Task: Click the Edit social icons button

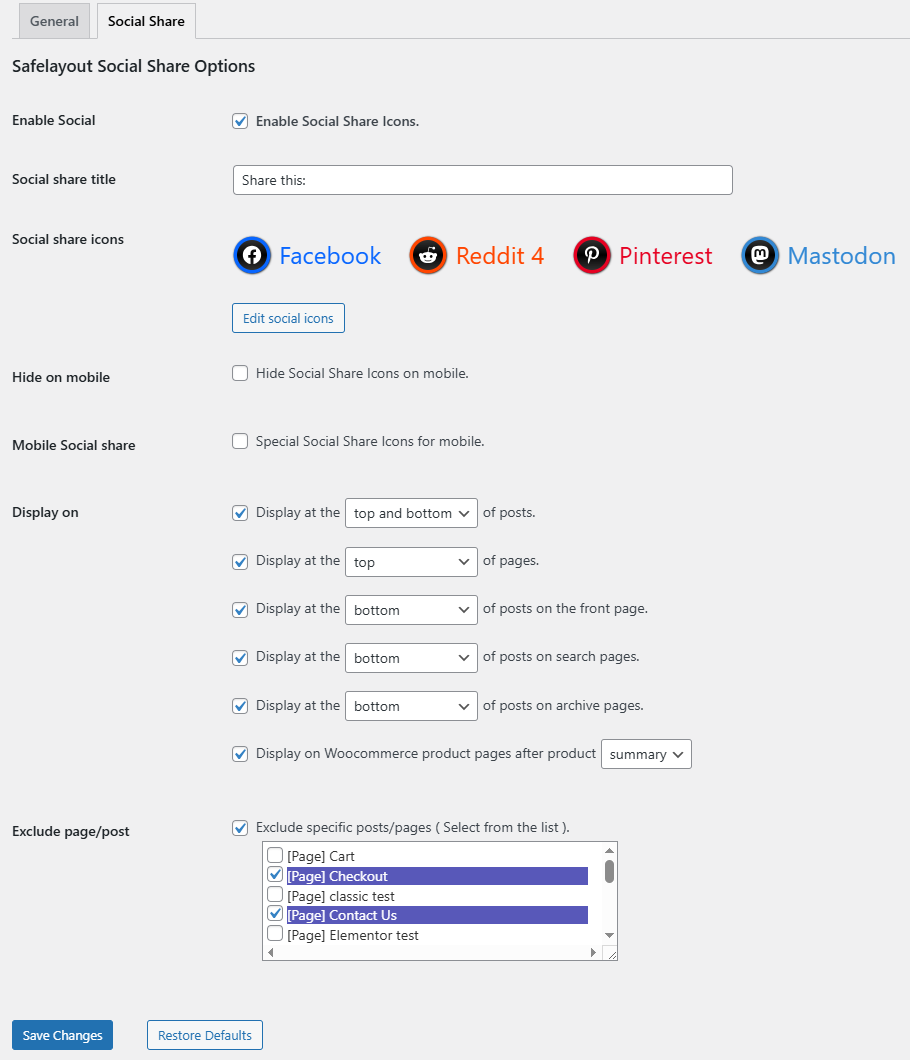Action: point(288,318)
